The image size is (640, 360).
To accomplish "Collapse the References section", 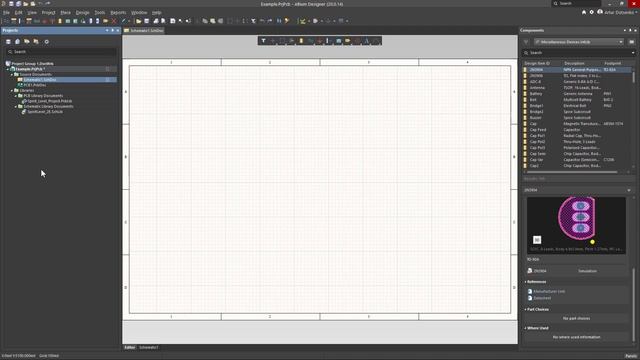I will click(525, 282).
